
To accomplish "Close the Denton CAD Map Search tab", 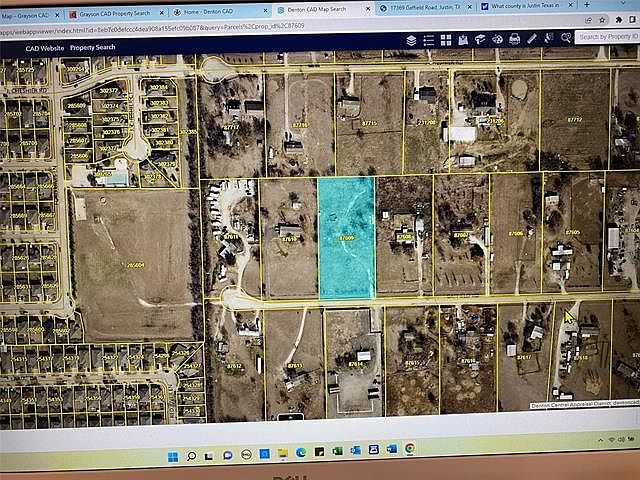I will (x=365, y=7).
